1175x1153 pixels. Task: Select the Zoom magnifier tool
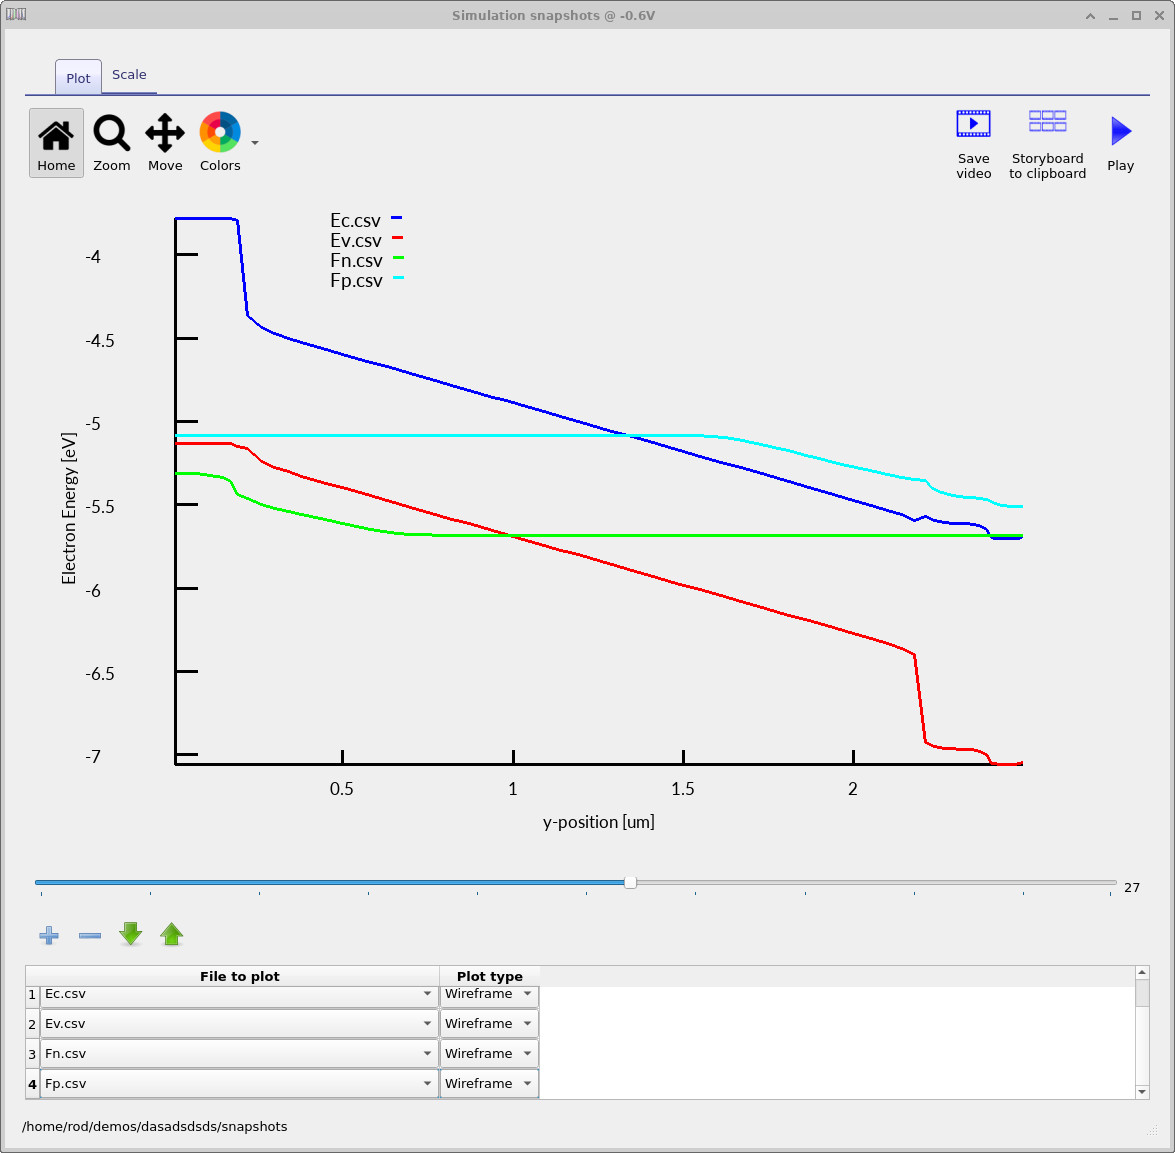pyautogui.click(x=112, y=142)
